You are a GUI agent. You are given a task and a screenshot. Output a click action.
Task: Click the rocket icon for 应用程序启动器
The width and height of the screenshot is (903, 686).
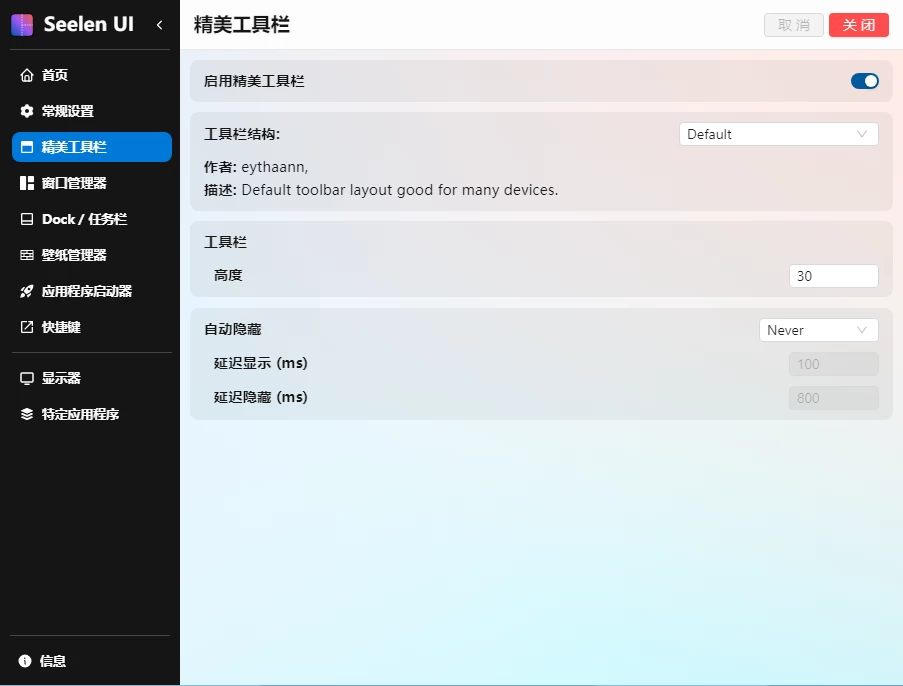tap(27, 291)
